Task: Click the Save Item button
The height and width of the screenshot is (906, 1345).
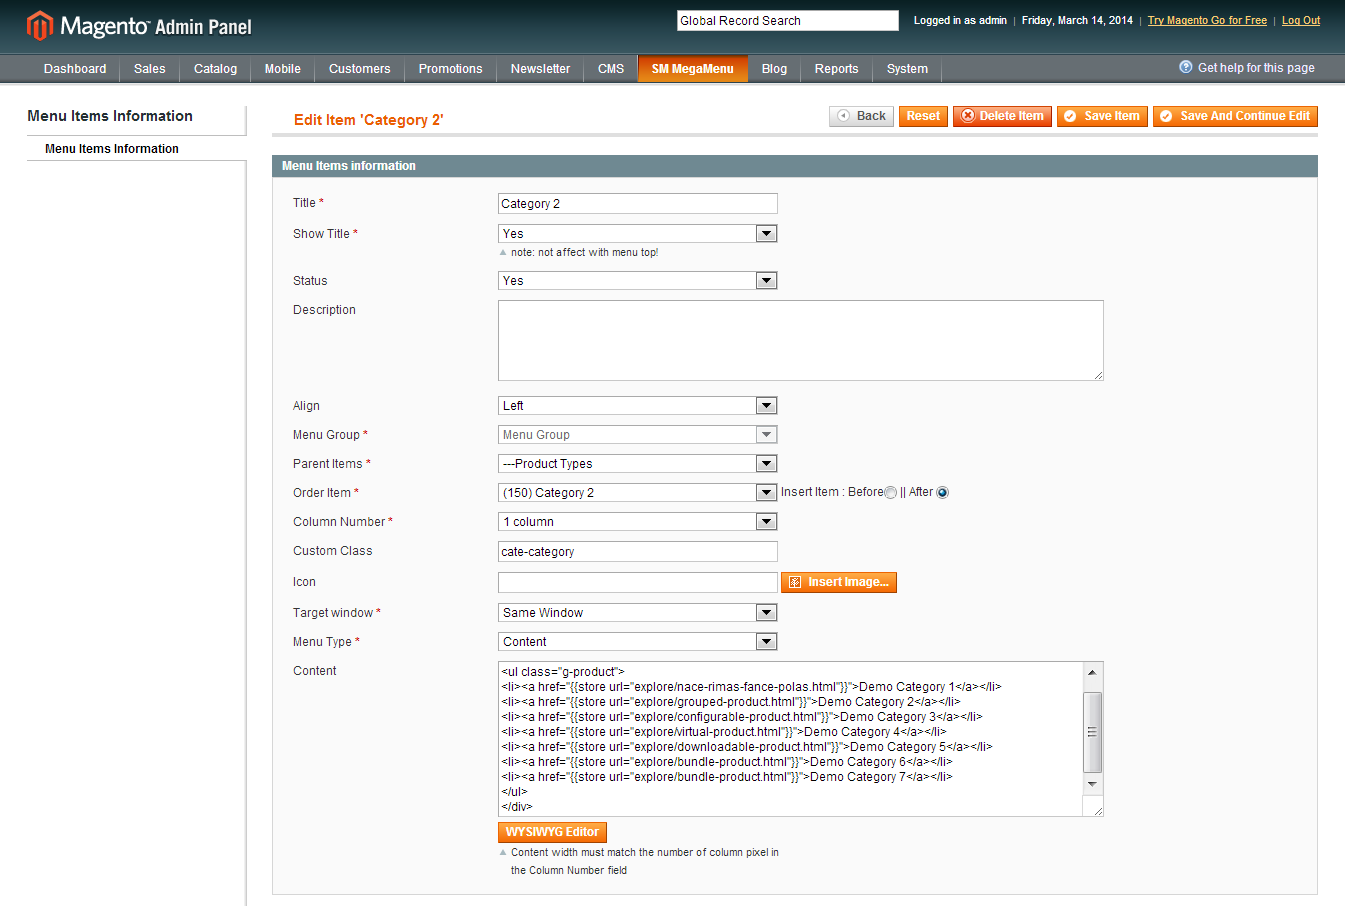Action: [1102, 116]
